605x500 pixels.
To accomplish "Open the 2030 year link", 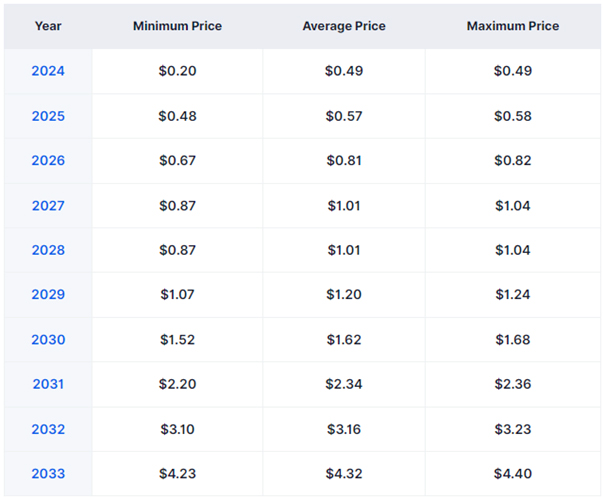I will pyautogui.click(x=48, y=339).
